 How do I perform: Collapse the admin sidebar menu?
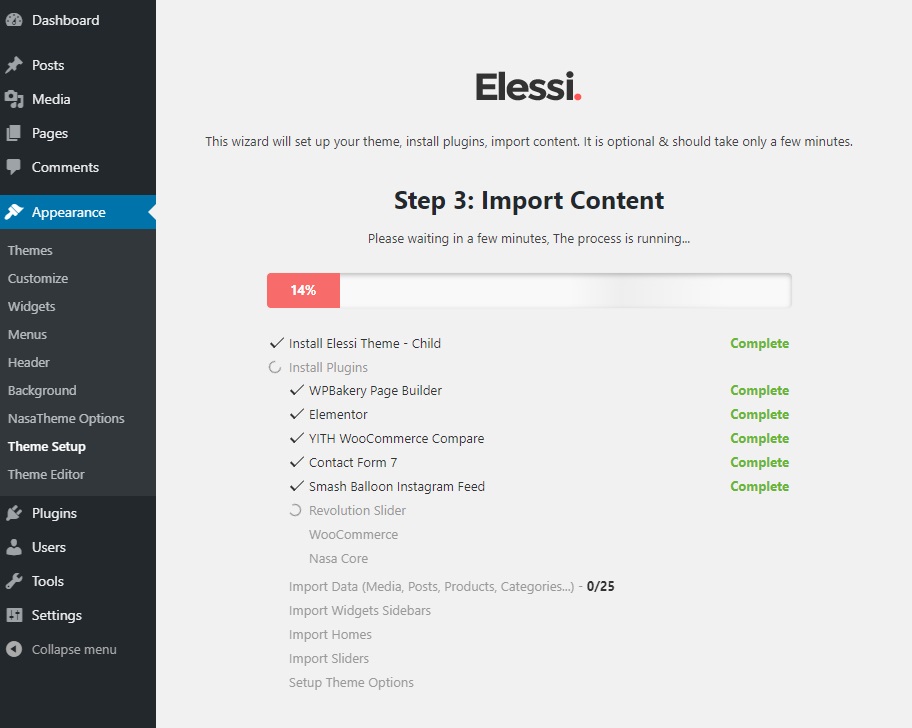[x=62, y=650]
